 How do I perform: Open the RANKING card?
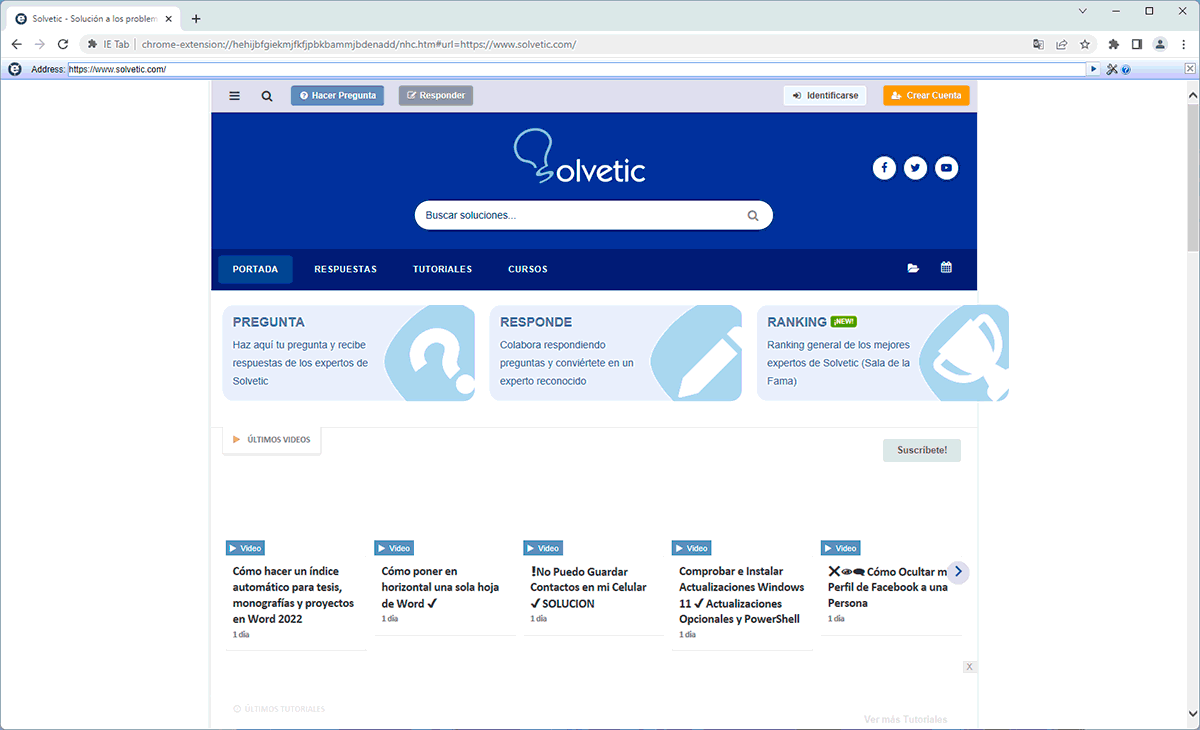click(x=883, y=353)
